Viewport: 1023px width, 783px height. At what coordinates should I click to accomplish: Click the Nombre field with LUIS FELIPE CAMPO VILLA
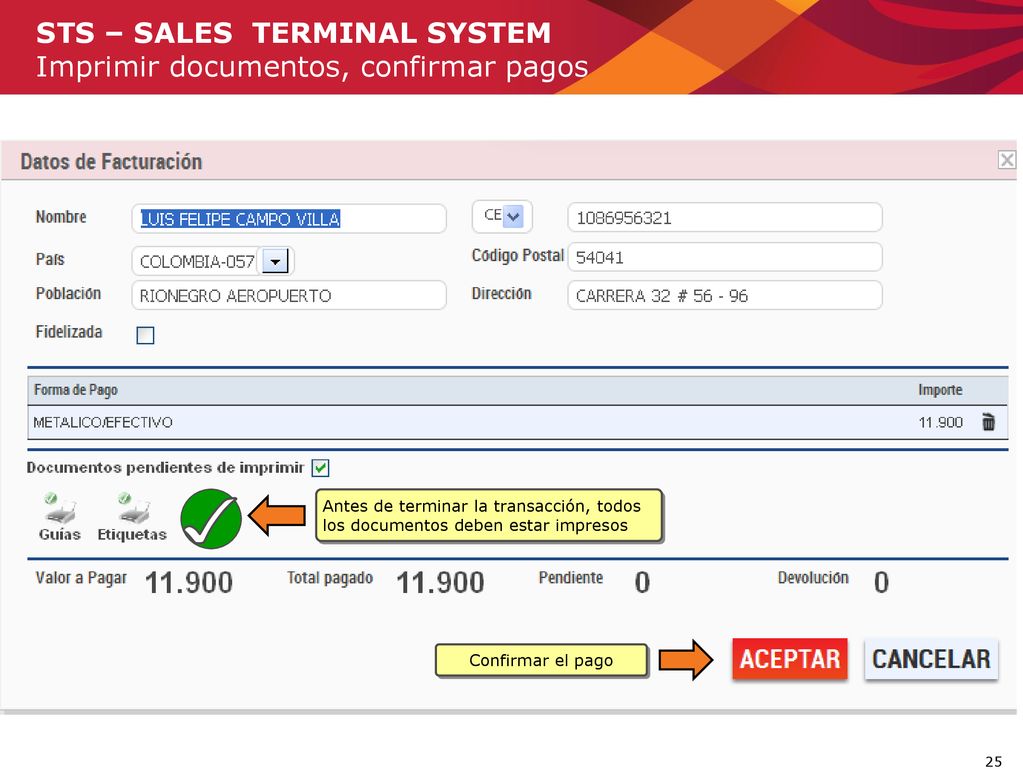(289, 219)
